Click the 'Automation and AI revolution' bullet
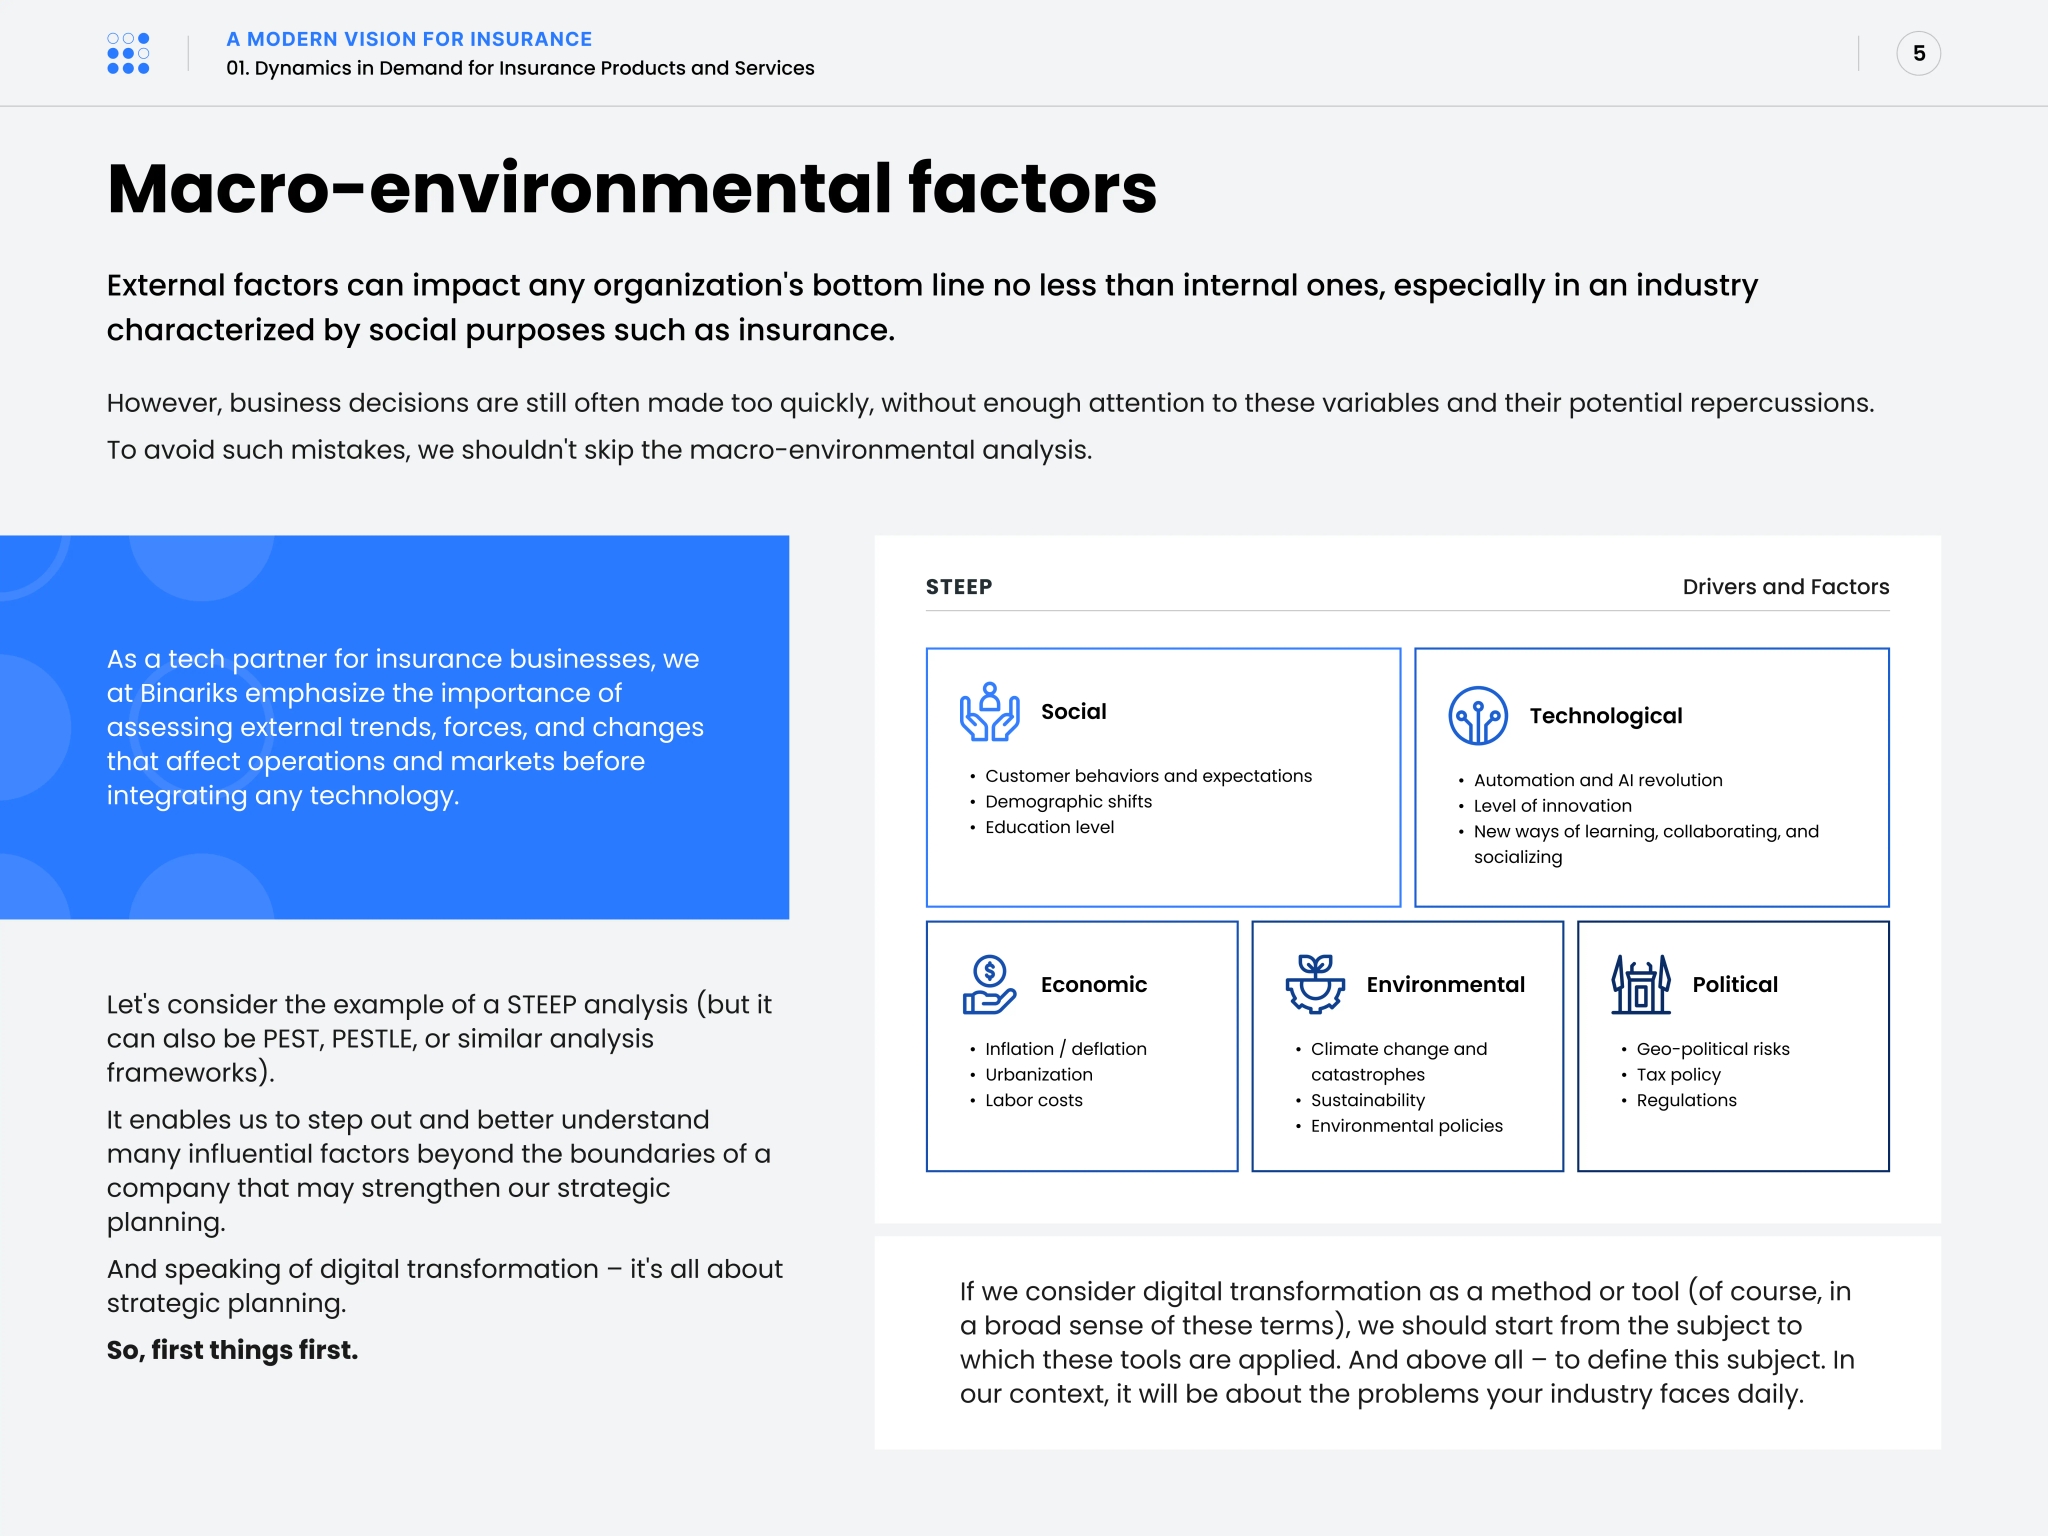The width and height of the screenshot is (2048, 1536). point(1597,780)
